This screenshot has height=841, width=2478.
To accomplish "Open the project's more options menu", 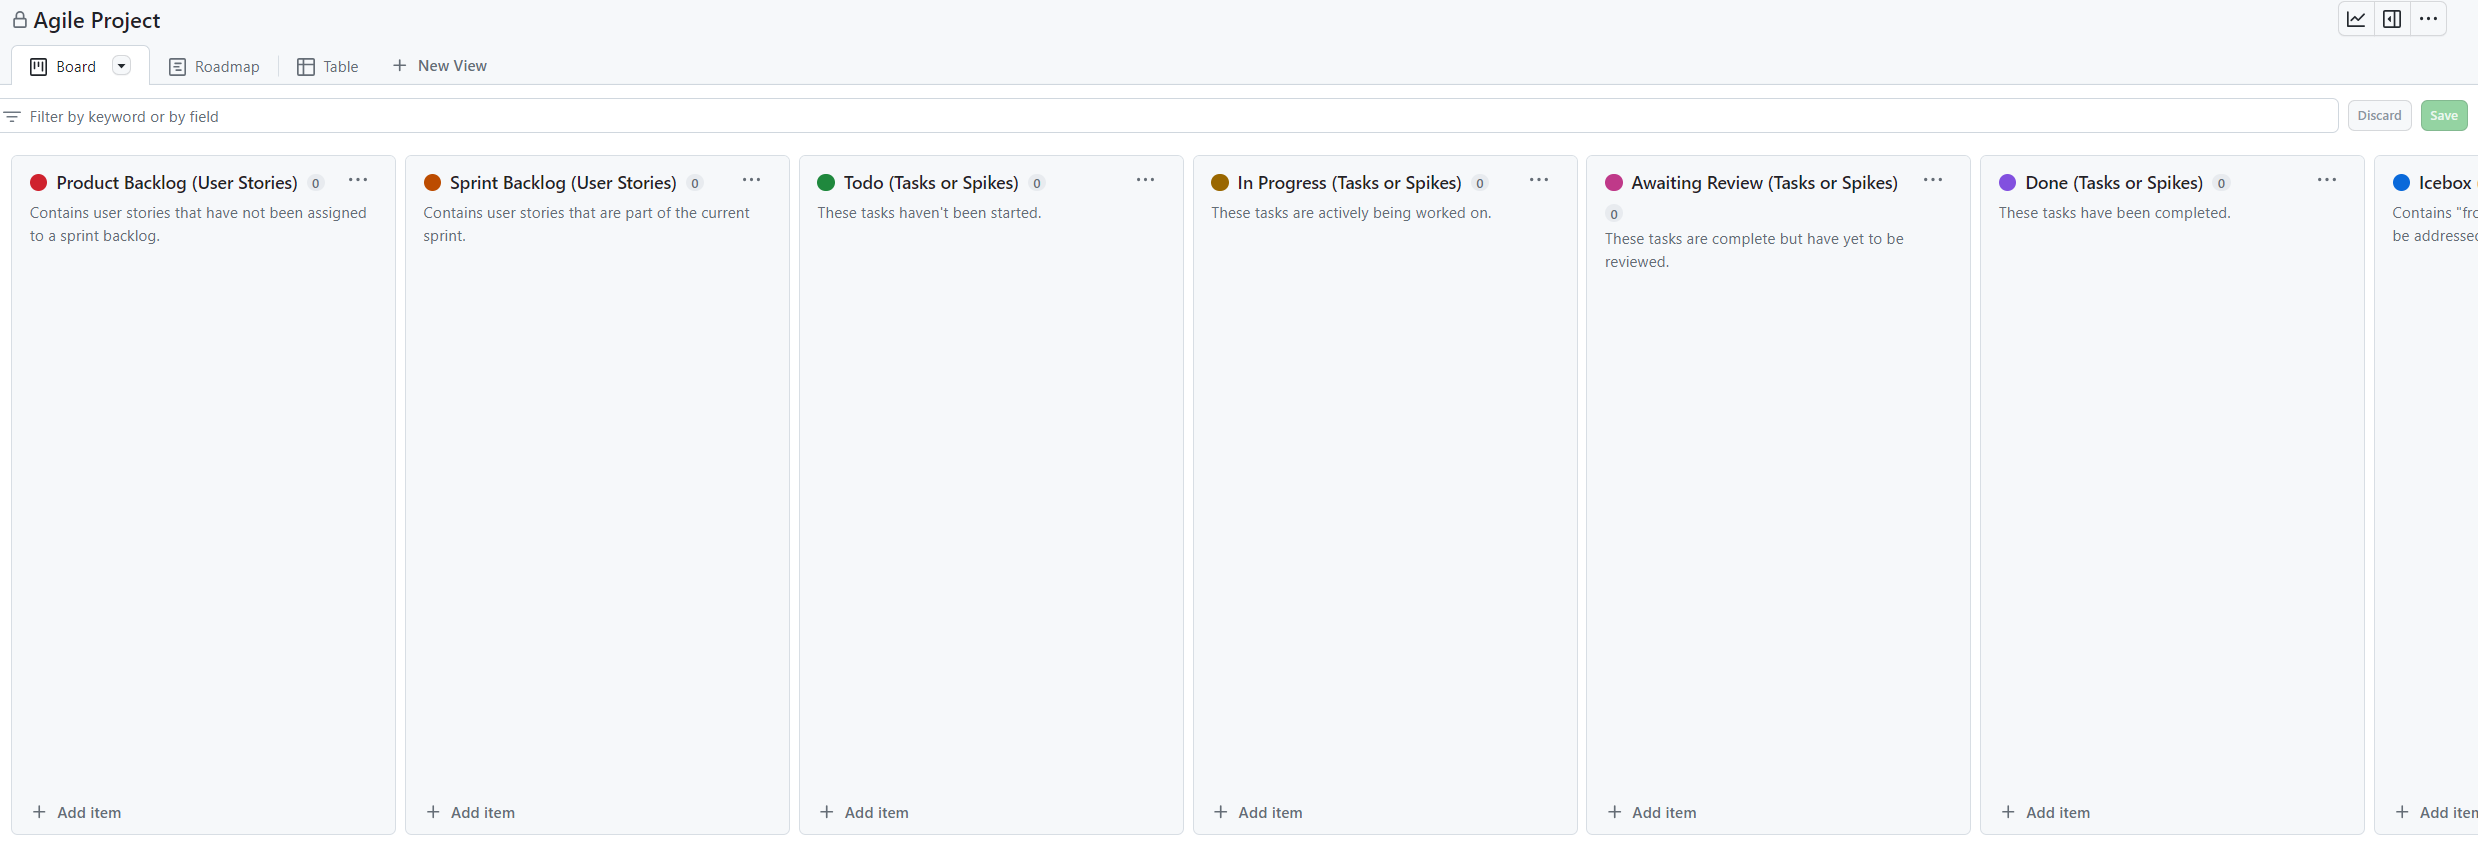I will tap(2428, 19).
